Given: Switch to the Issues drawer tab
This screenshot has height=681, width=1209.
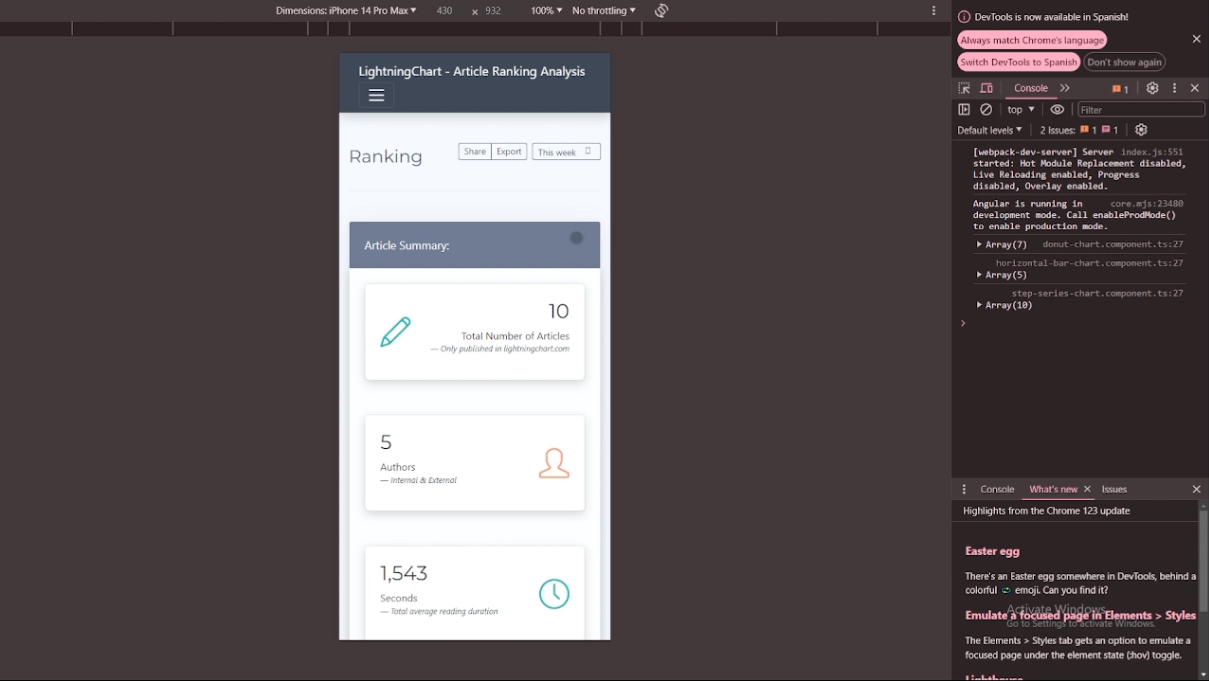Looking at the screenshot, I should pyautogui.click(x=1114, y=489).
